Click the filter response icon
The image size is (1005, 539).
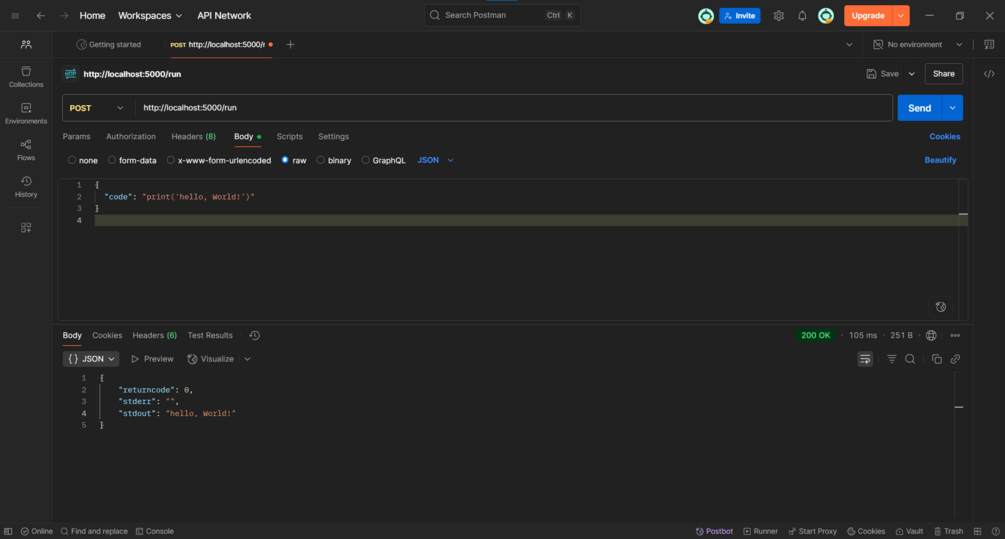[x=892, y=359]
